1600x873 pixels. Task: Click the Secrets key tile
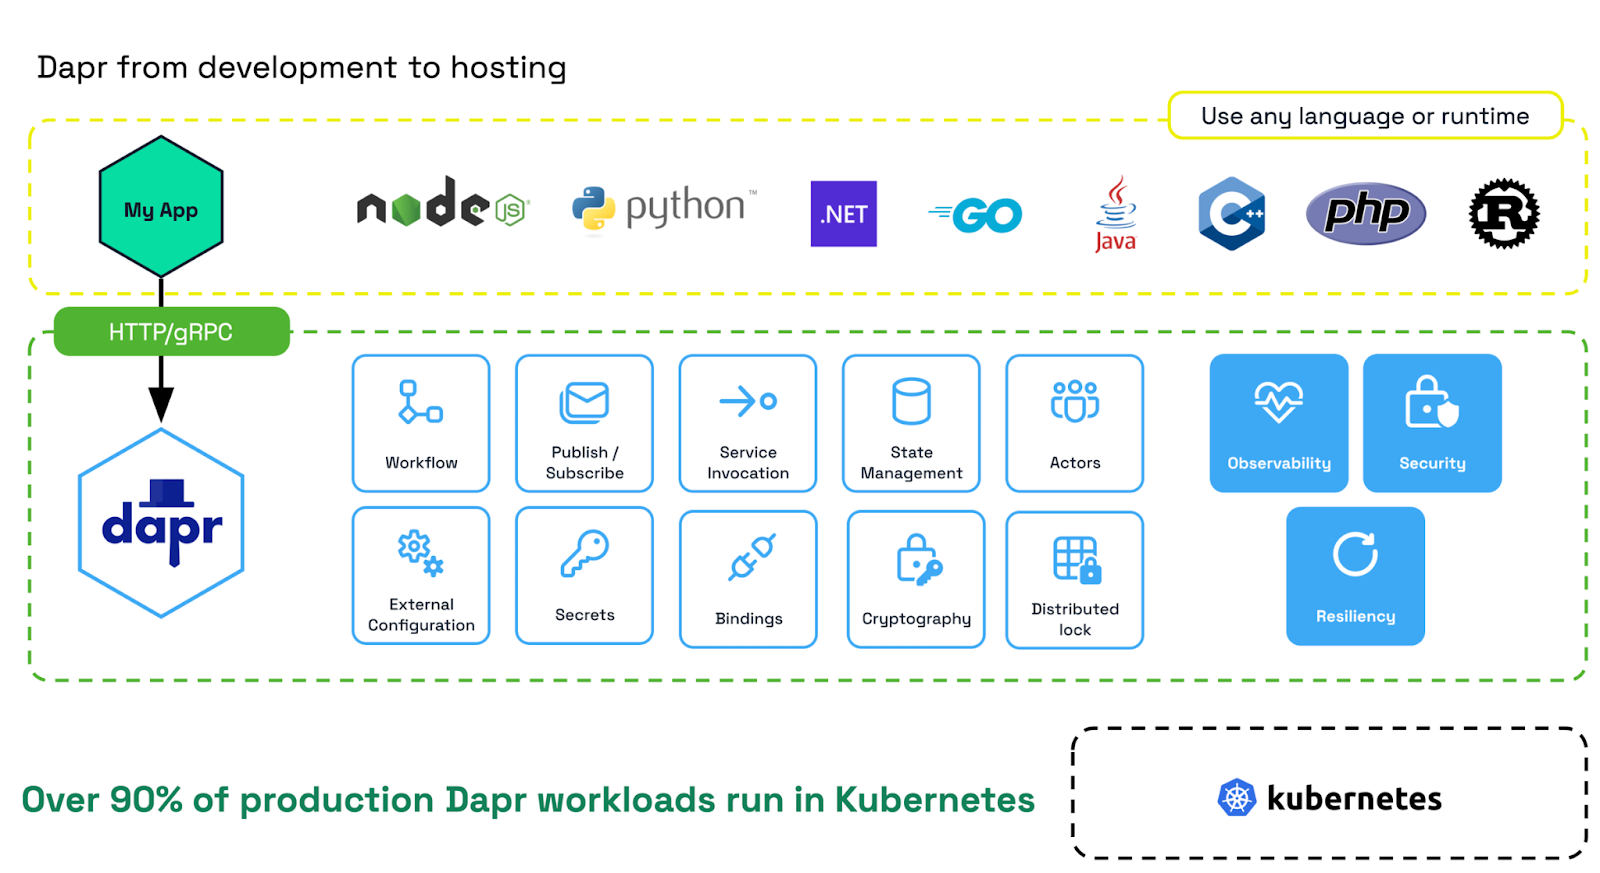point(584,575)
